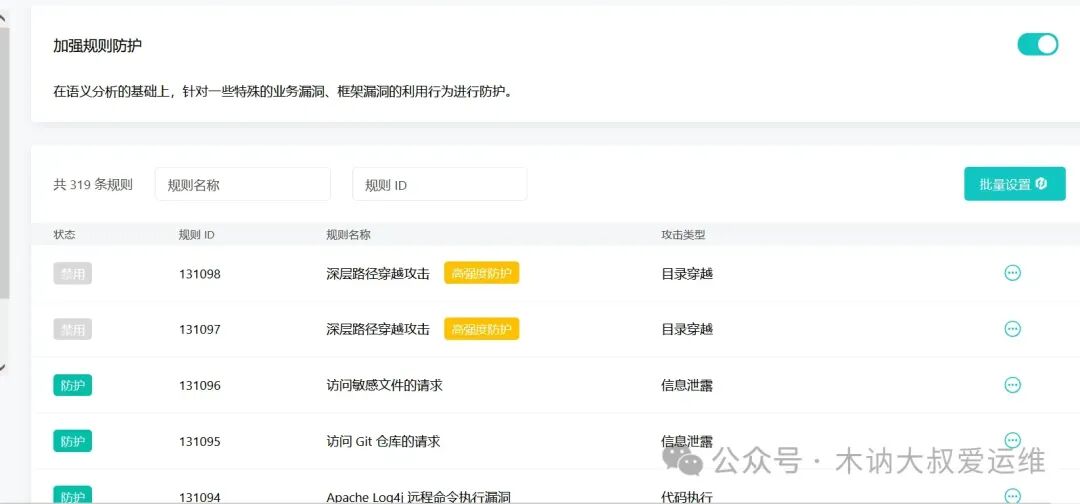
Task: Toggle the 加强规则防护 switch off
Action: [x=1037, y=45]
